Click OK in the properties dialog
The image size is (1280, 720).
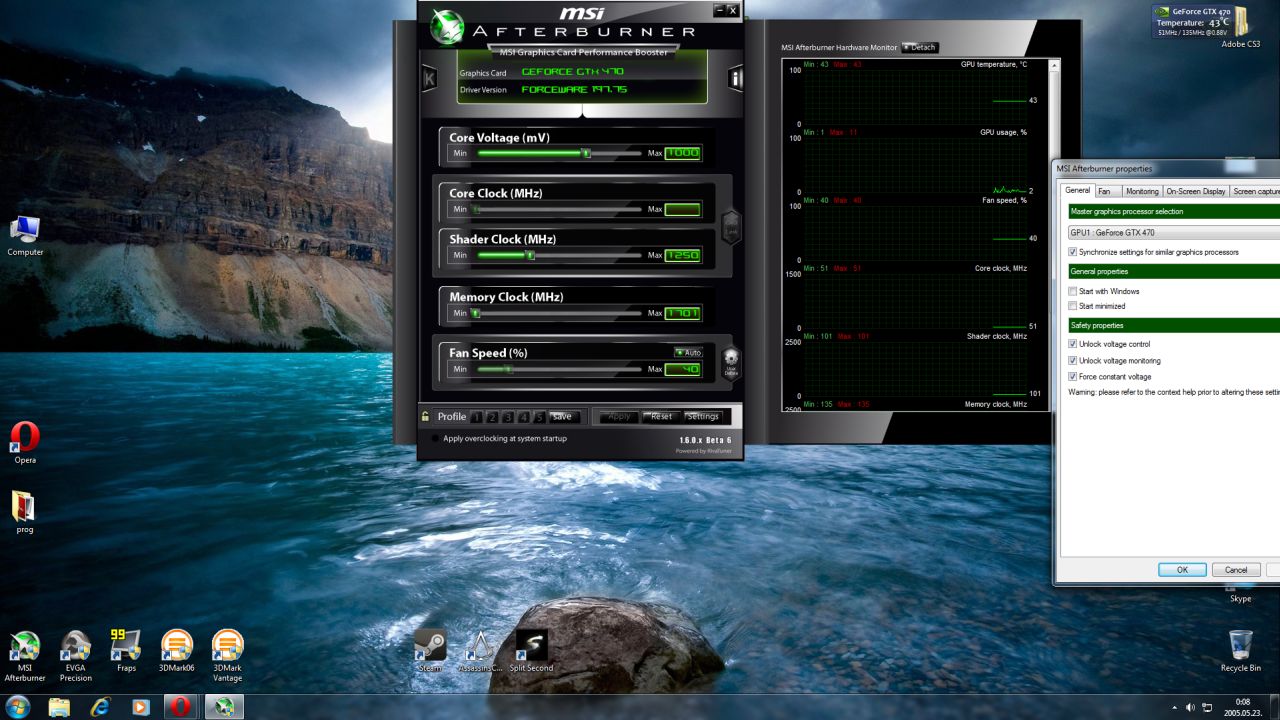coord(1182,569)
